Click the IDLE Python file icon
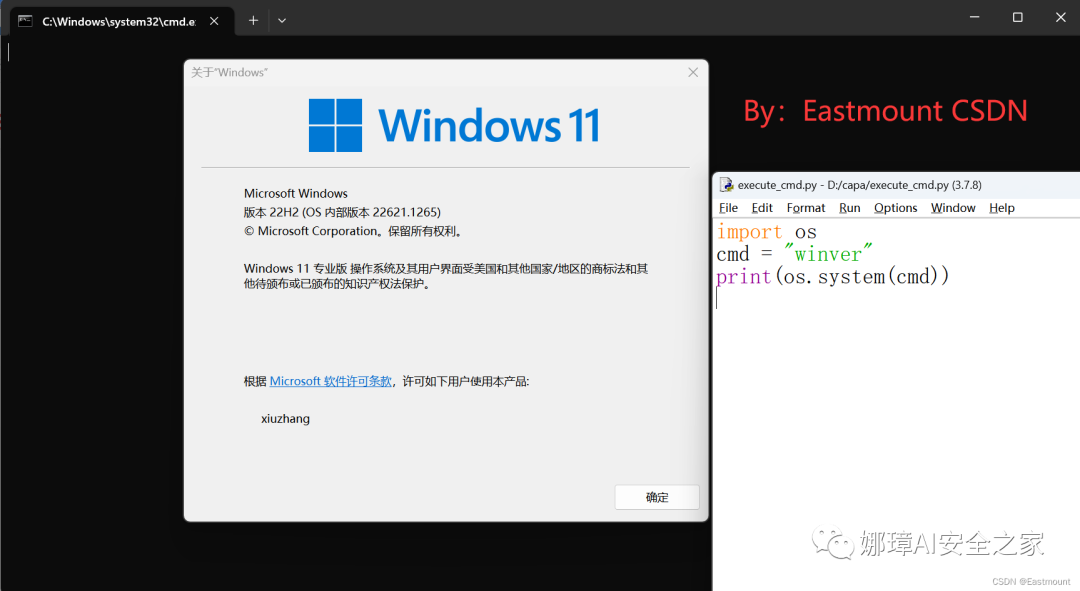This screenshot has height=591, width=1080. [726, 185]
